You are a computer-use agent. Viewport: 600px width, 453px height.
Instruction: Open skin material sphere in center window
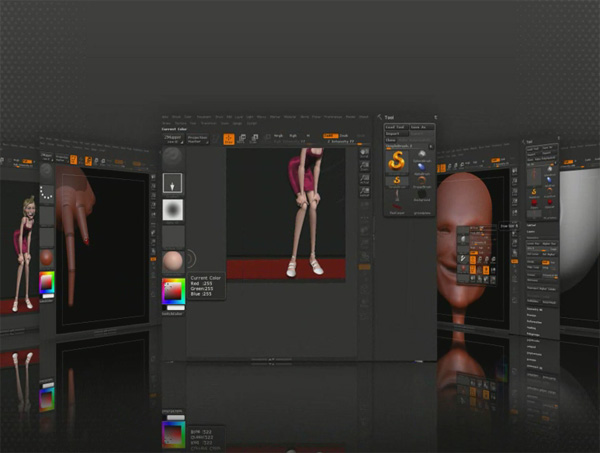click(x=173, y=262)
